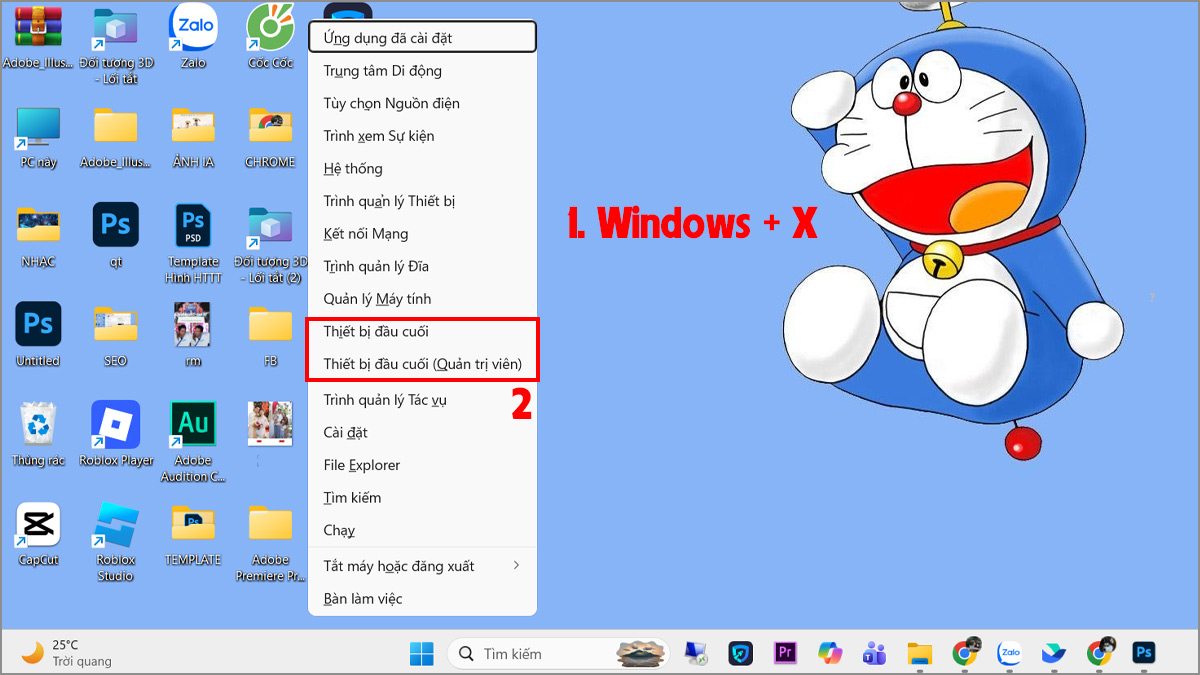Open the Adobe_Illus folder on the desktop
Image resolution: width=1200 pixels, height=675 pixels.
click(x=115, y=138)
